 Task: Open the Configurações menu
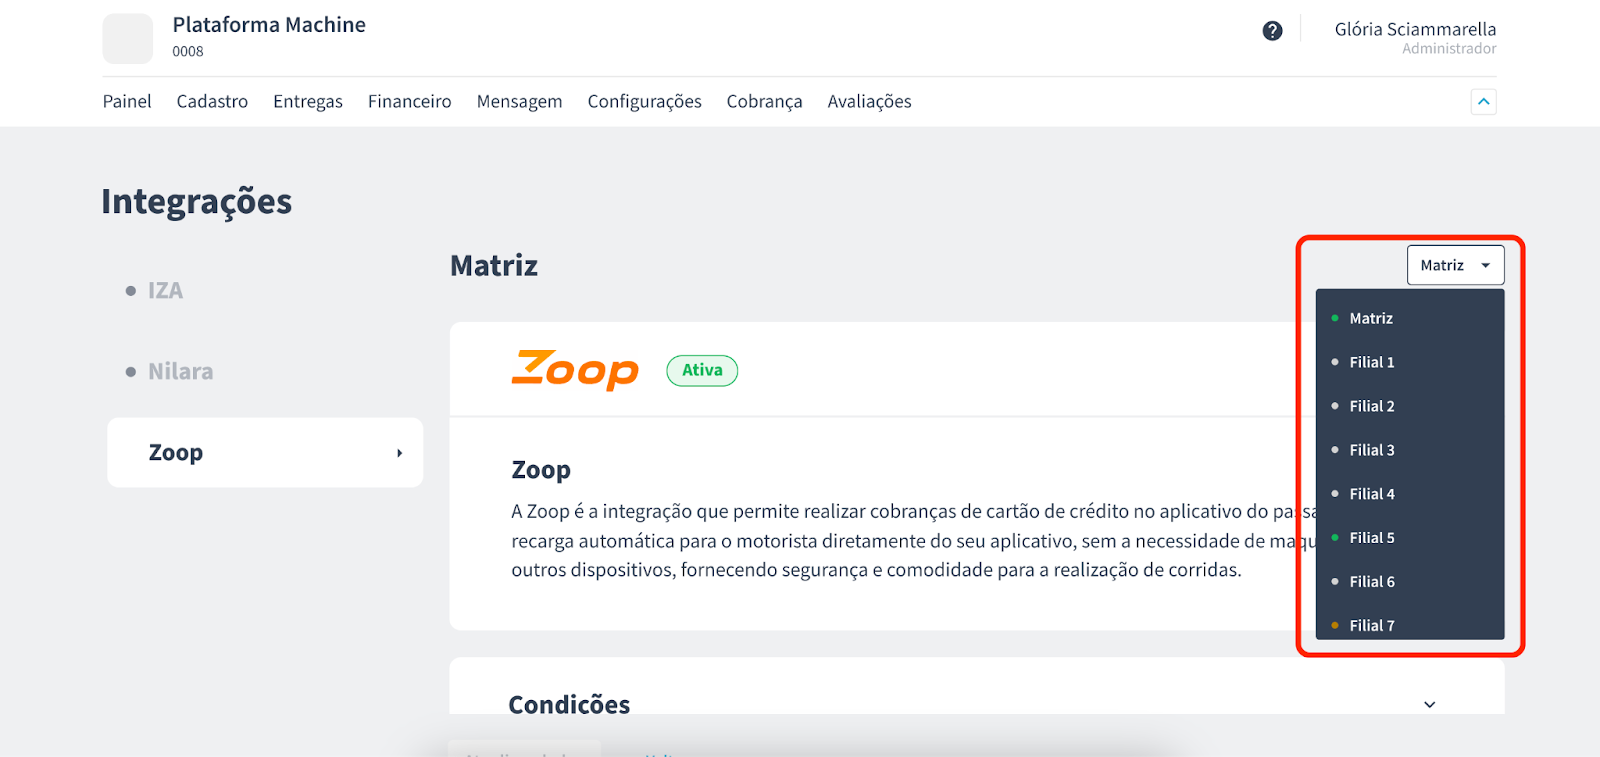(645, 101)
